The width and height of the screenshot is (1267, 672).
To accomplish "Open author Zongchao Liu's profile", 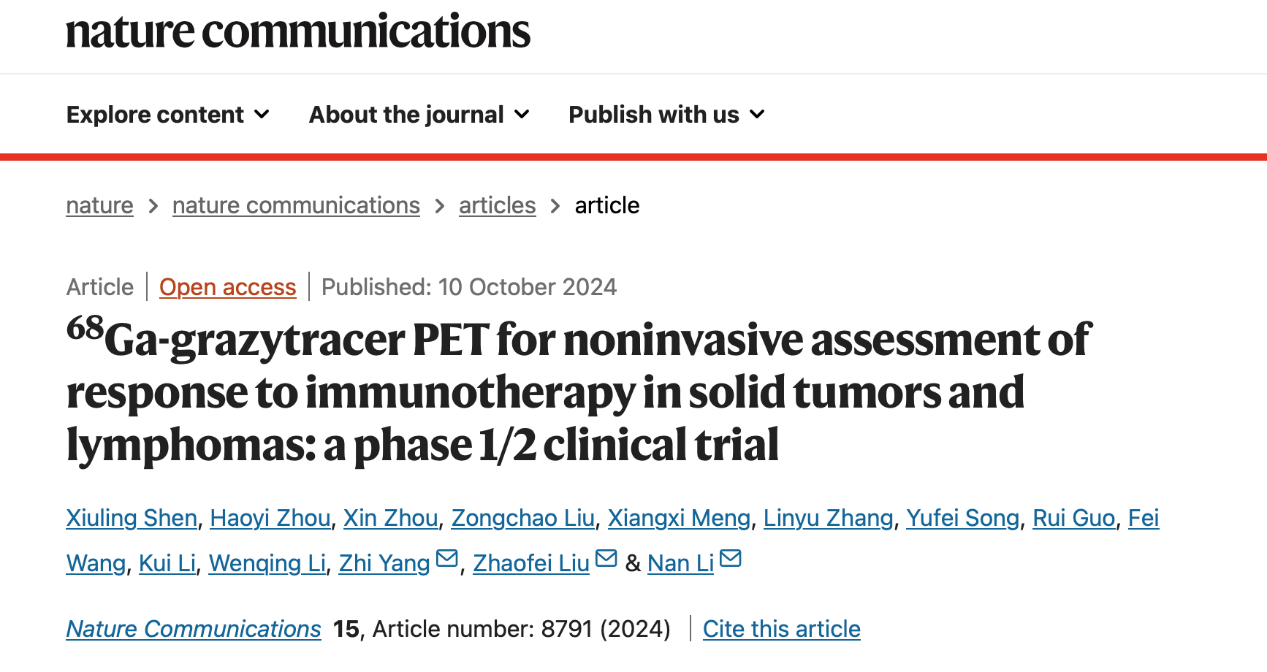I will click(523, 518).
